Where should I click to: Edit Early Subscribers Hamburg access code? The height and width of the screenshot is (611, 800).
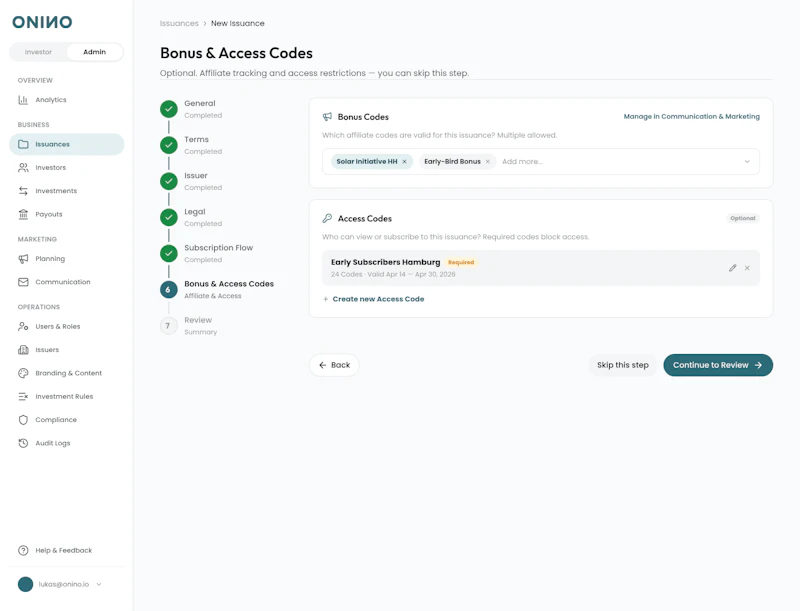733,268
